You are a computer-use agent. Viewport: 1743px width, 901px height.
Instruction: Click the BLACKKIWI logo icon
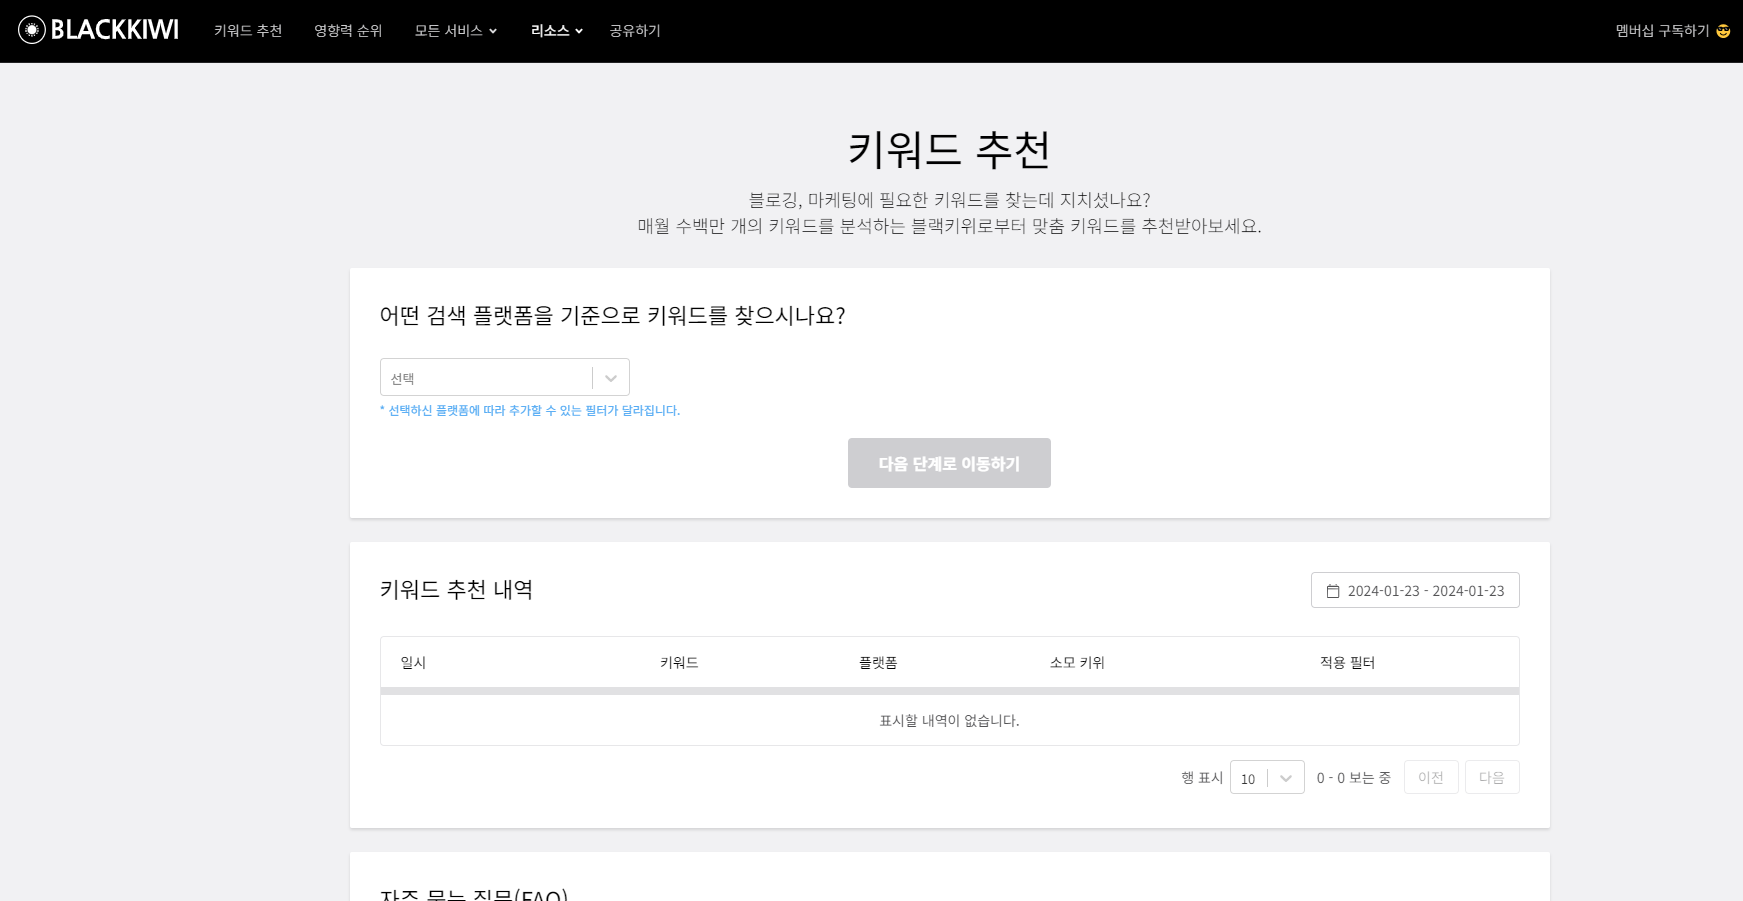(x=31, y=29)
